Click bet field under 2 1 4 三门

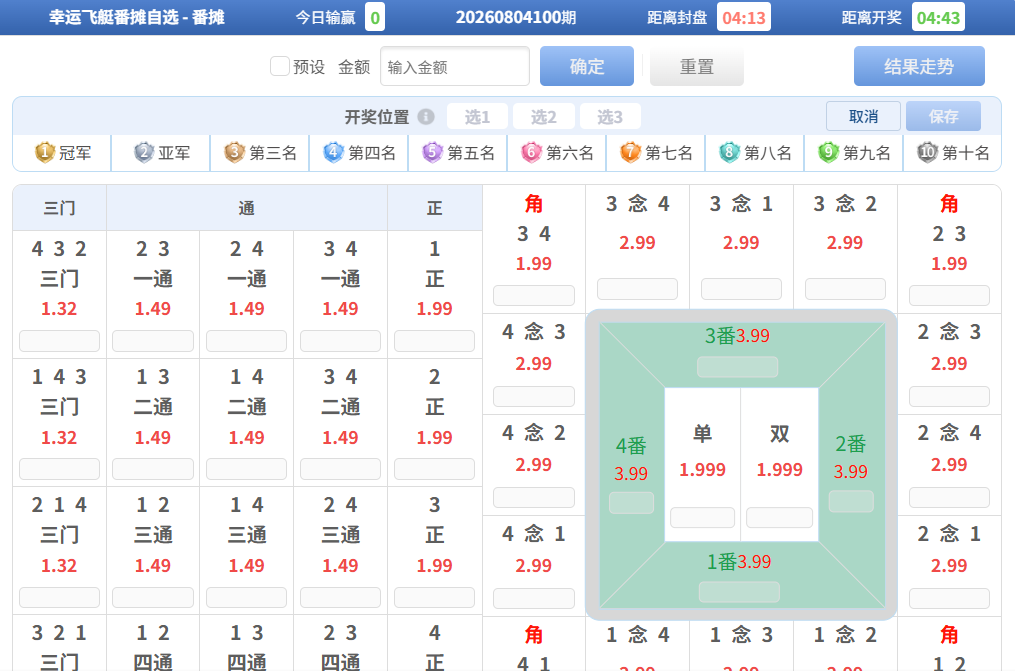click(60, 597)
